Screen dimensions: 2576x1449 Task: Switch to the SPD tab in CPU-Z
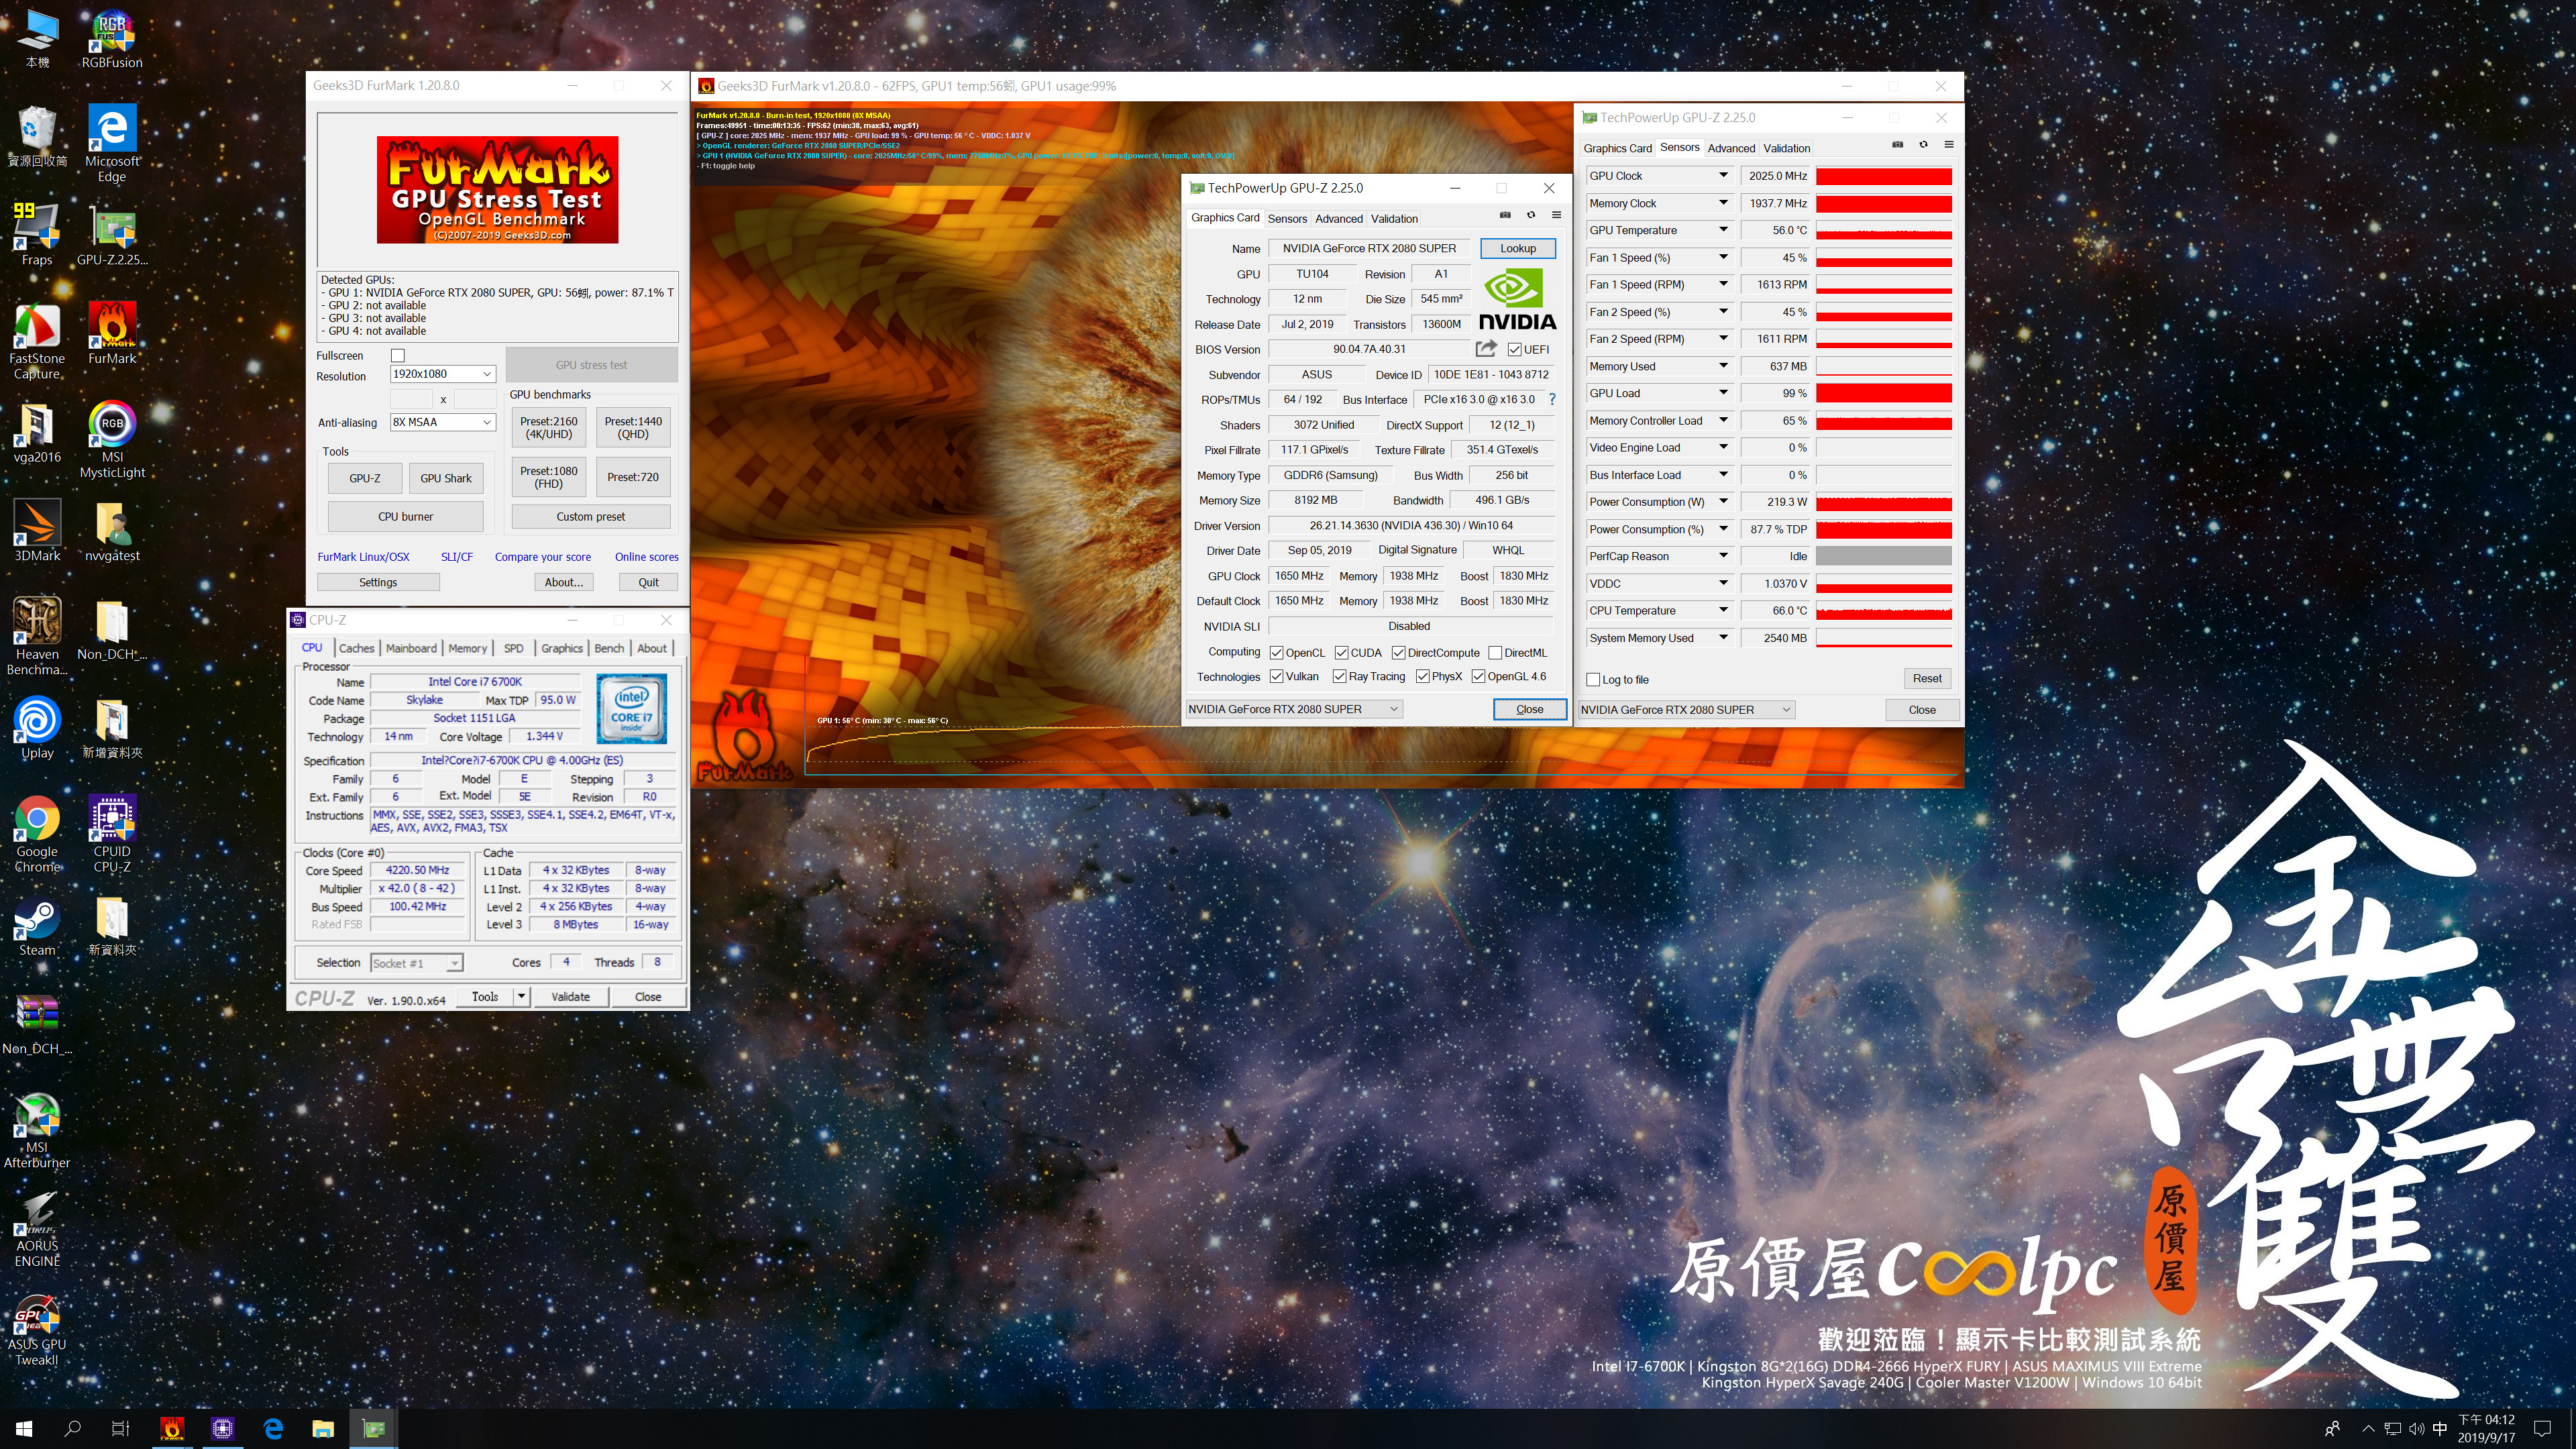[514, 648]
